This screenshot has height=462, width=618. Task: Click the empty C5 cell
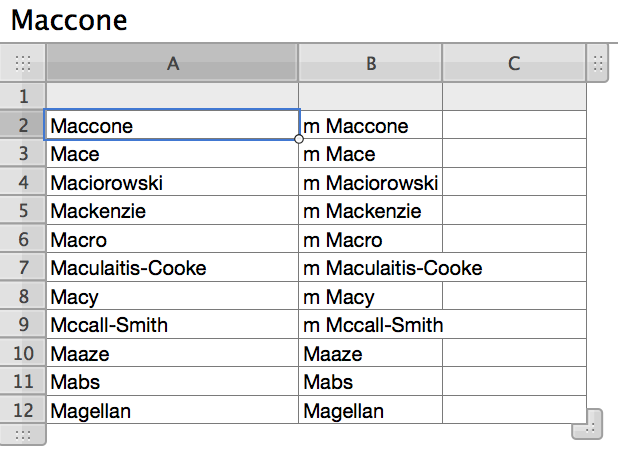tap(514, 211)
